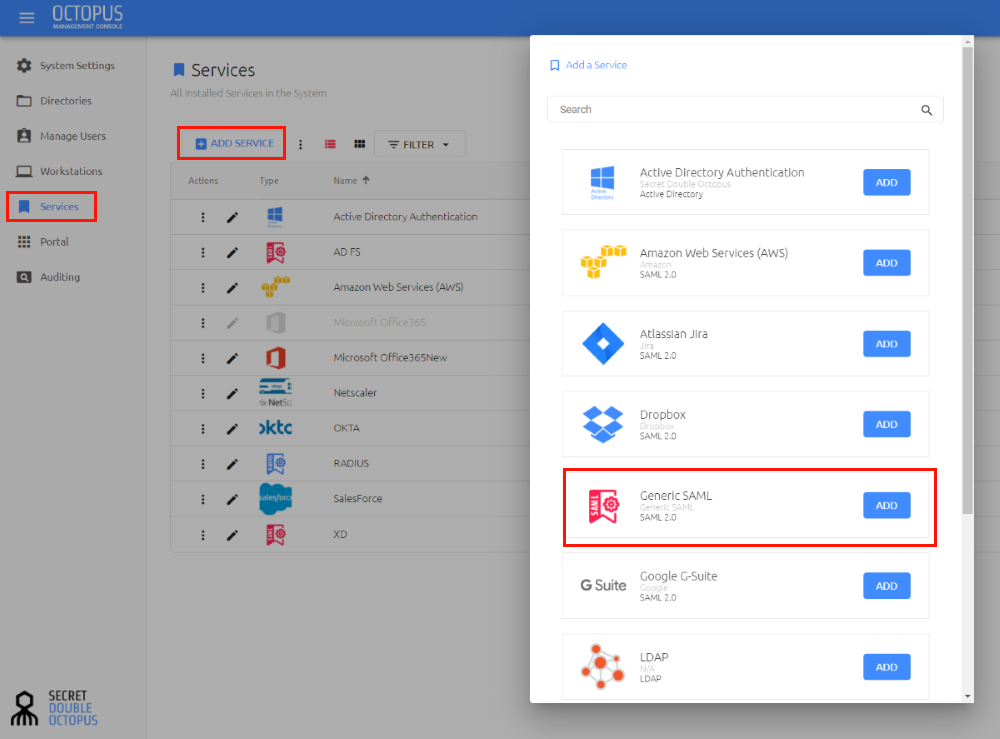
Task: Edit the OKTA service
Action: pos(233,429)
